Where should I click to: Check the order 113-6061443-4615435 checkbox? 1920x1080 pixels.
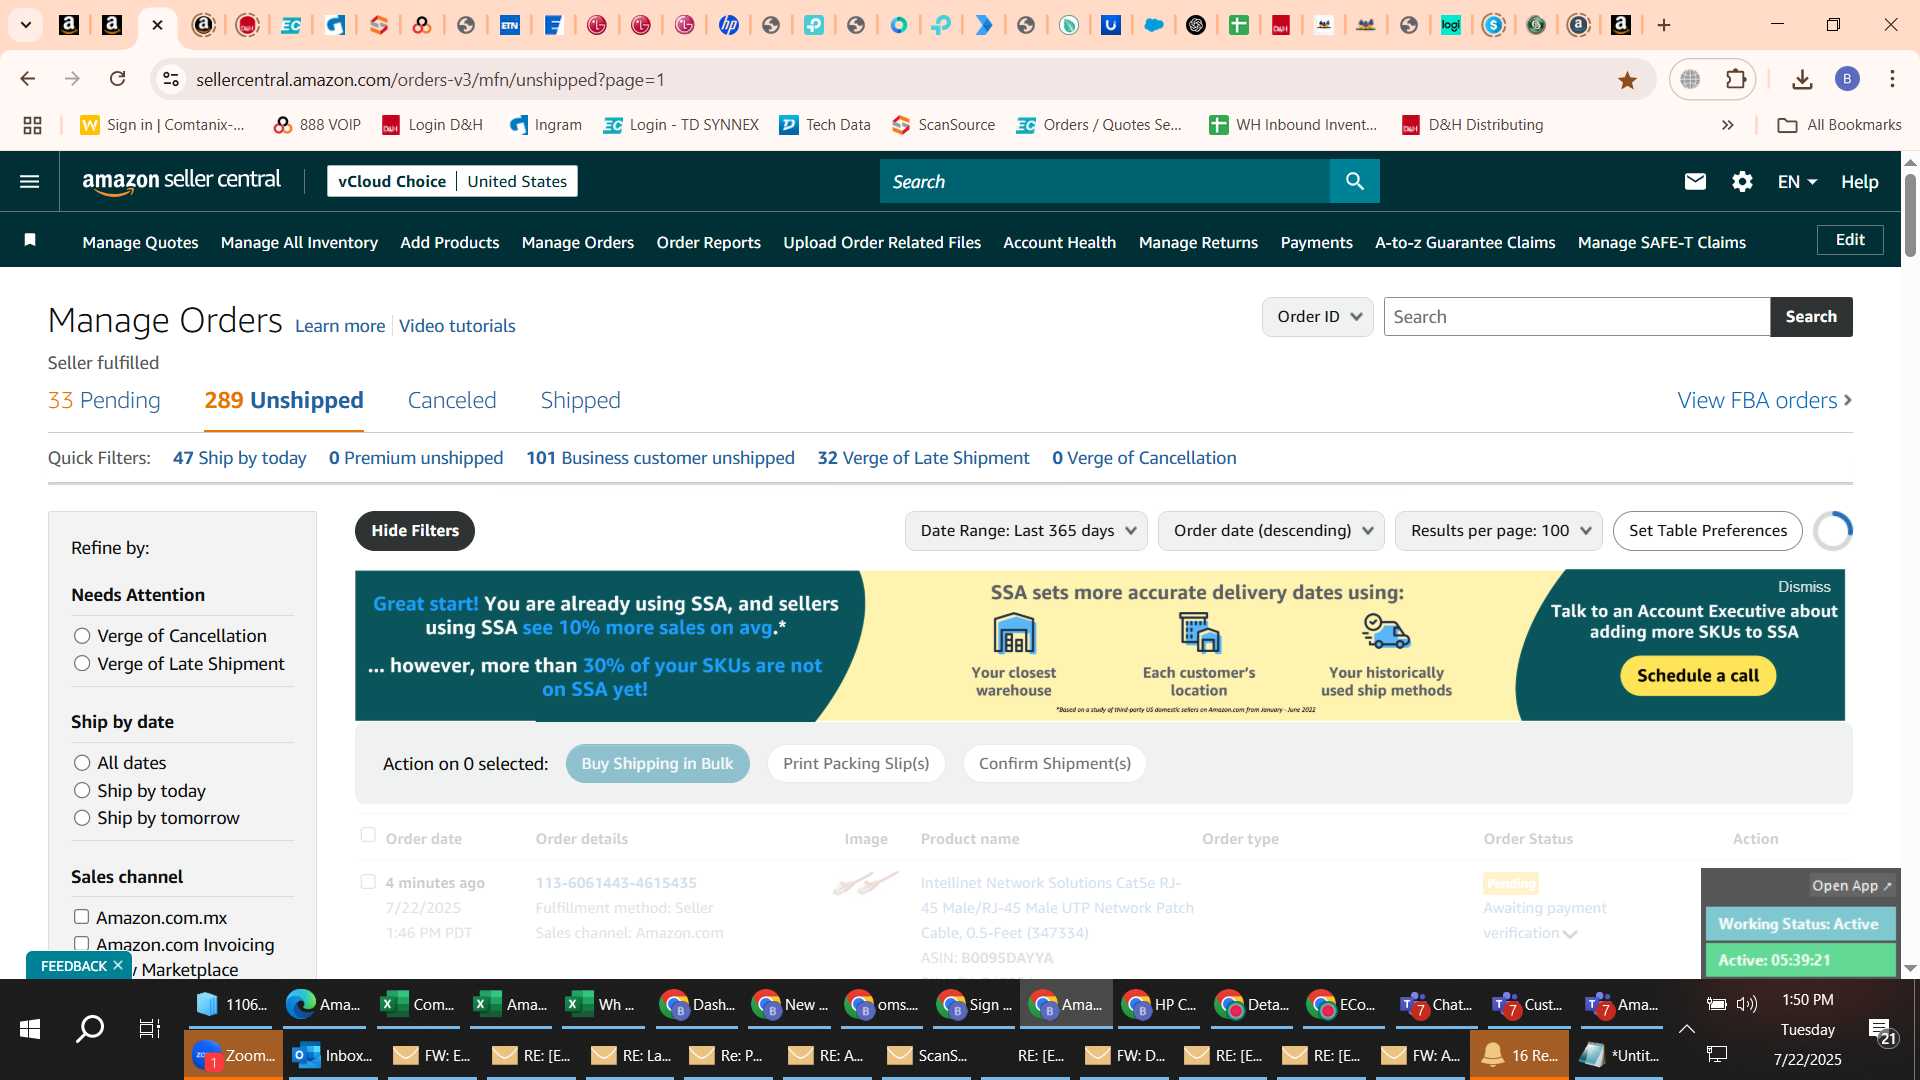(x=368, y=882)
